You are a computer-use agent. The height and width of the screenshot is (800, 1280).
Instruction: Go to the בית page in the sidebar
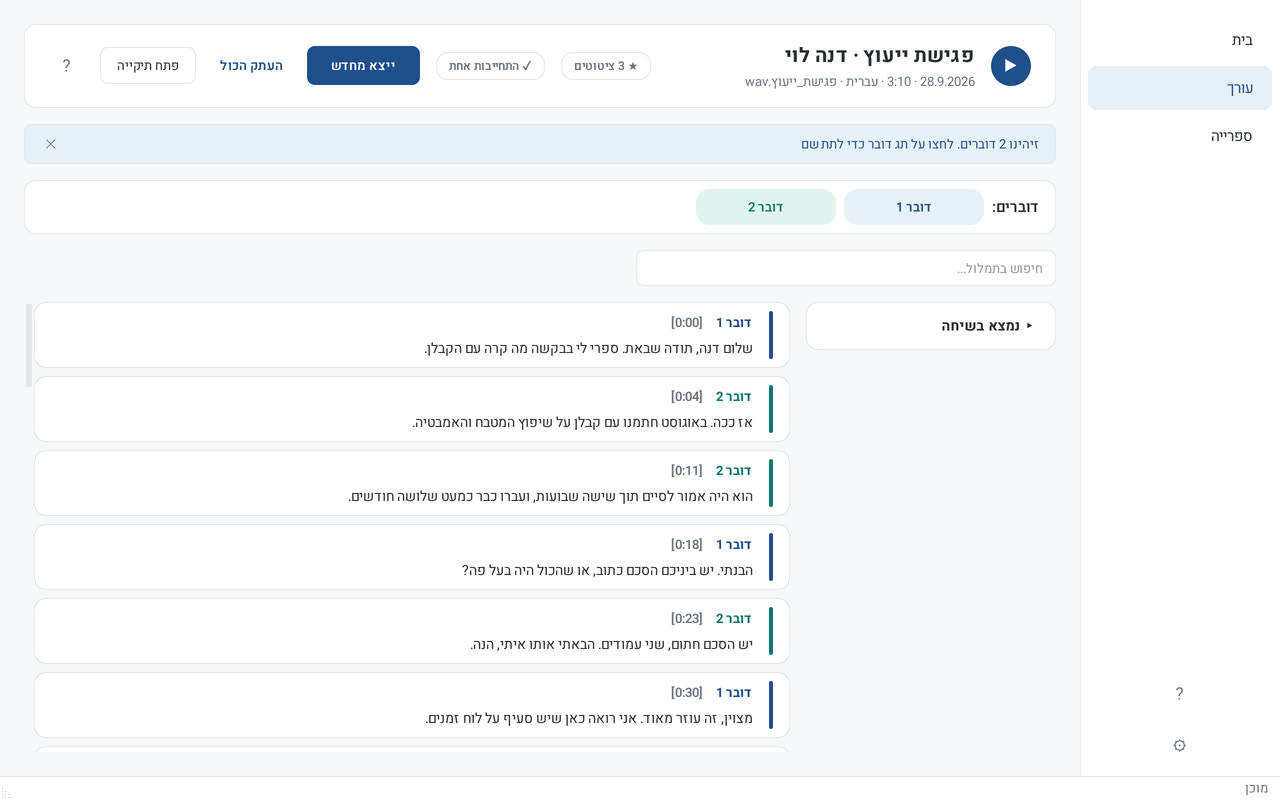pos(1180,40)
